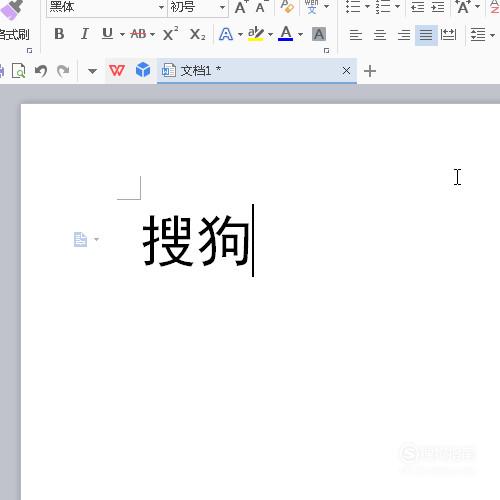500x500 pixels.
Task: Apply yellow text highlight color
Action: tap(256, 34)
